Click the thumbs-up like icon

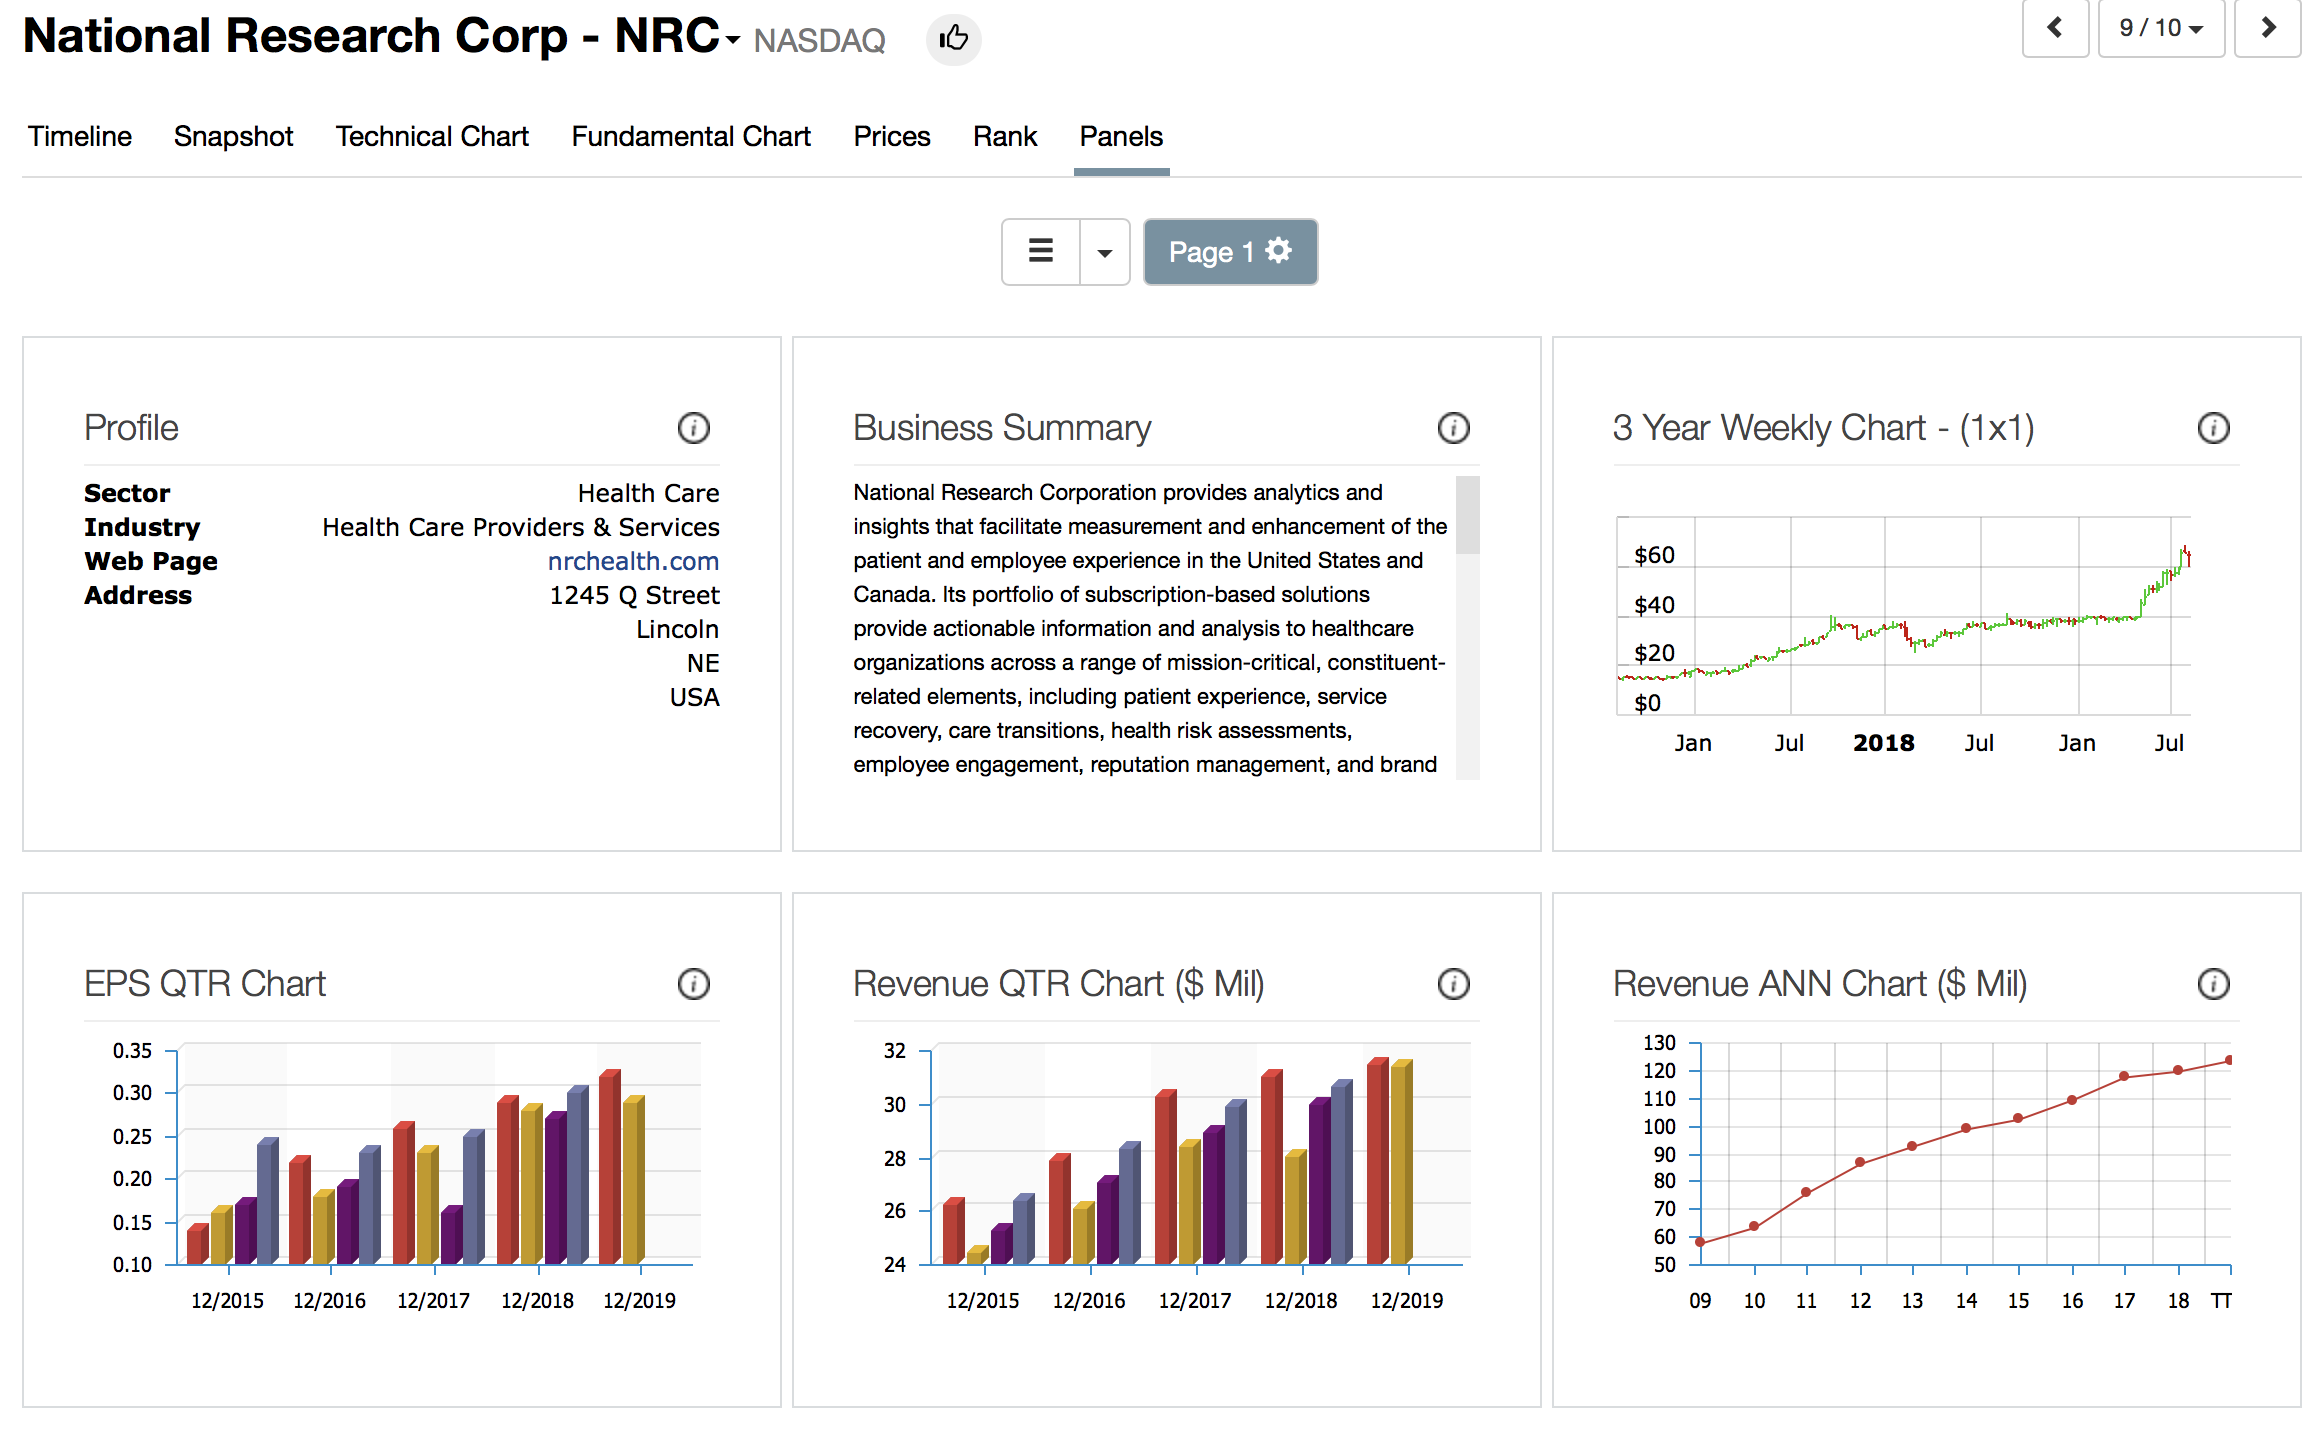point(953,39)
